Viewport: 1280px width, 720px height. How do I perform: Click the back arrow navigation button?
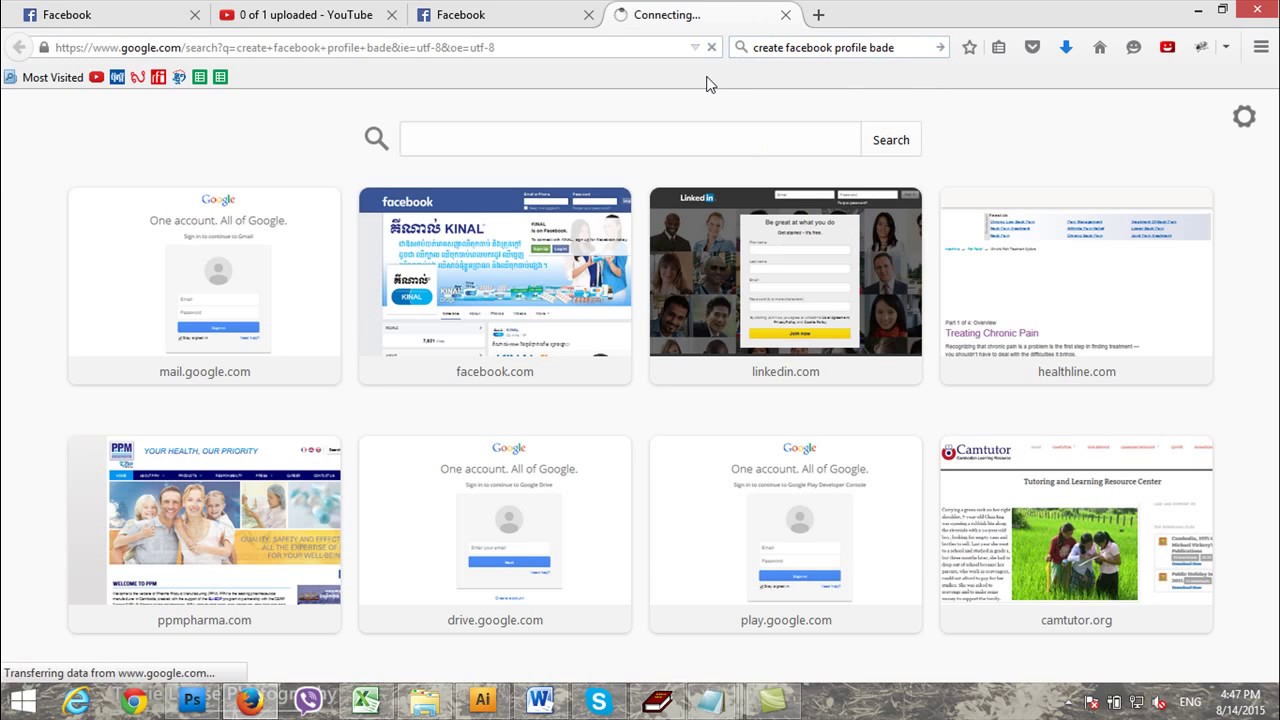tap(18, 47)
